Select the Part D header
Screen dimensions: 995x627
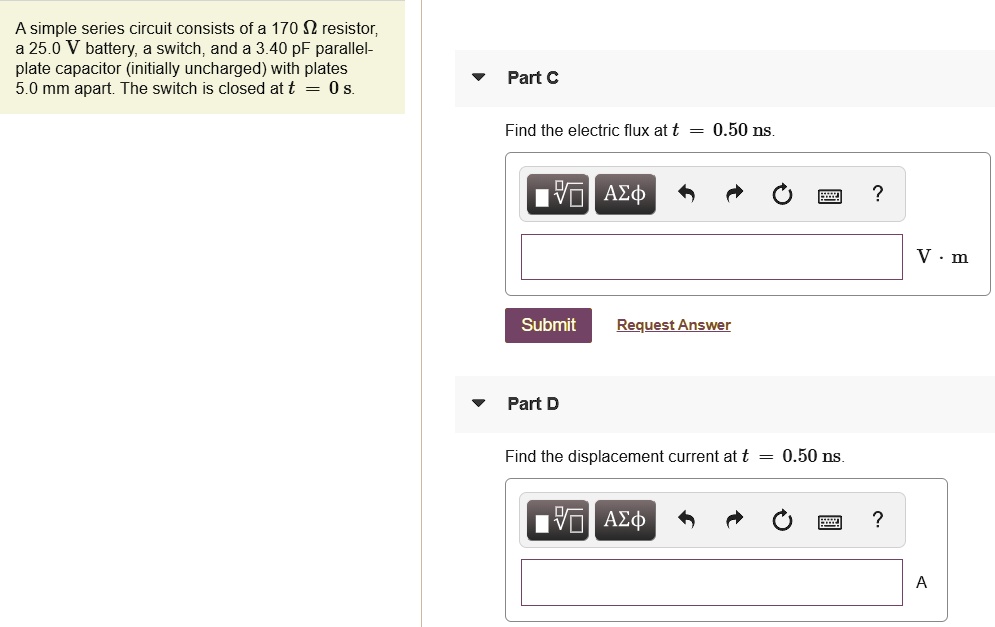pyautogui.click(x=533, y=404)
